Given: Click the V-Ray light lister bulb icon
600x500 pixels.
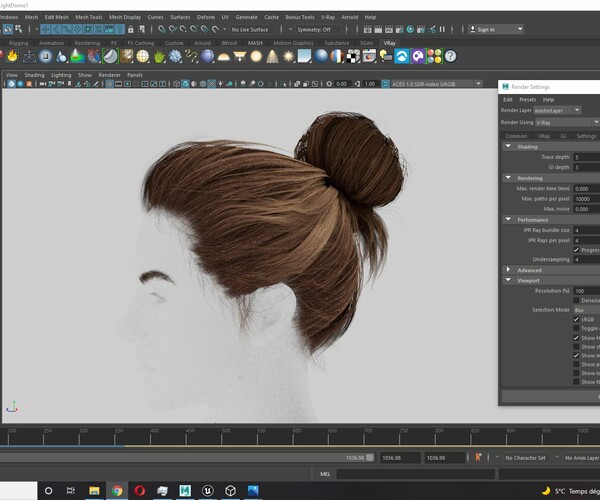Looking at the screenshot, I should tap(386, 56).
